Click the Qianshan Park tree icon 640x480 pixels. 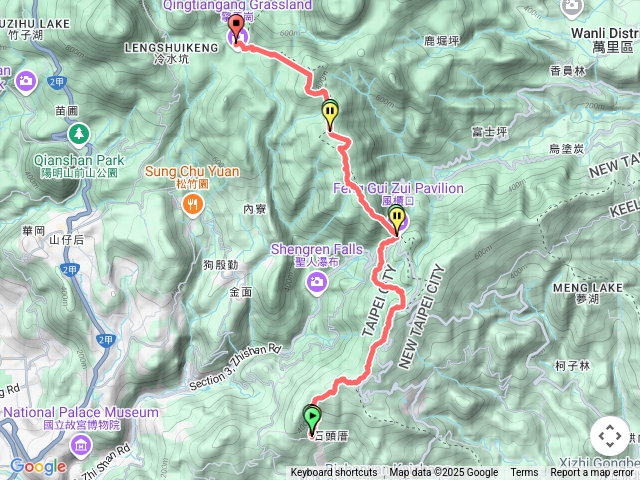click(79, 135)
